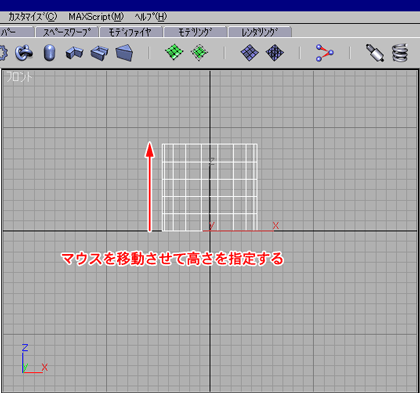Switch to the モディファイヤ tab
This screenshot has height=393, width=420.
click(130, 32)
